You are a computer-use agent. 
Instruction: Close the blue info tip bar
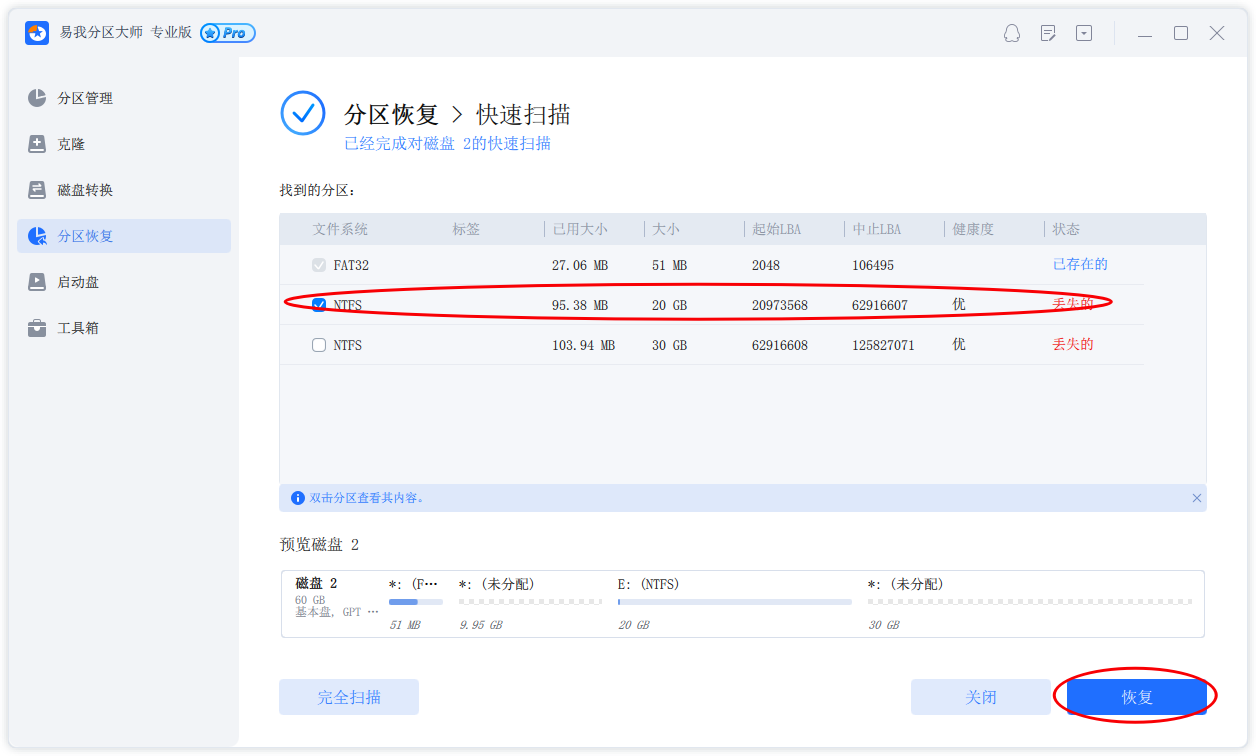[x=1197, y=498]
